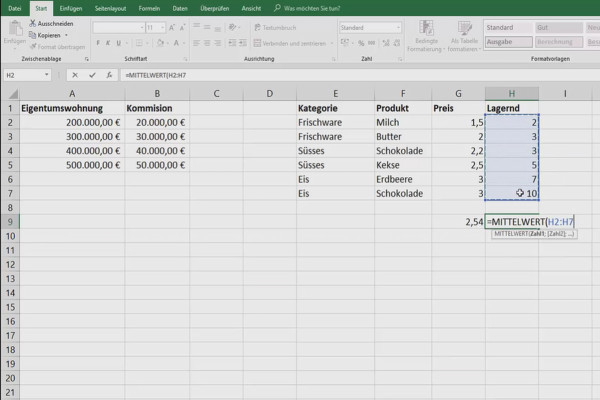Click the increase font size icon
The height and width of the screenshot is (400, 600).
pos(172,28)
